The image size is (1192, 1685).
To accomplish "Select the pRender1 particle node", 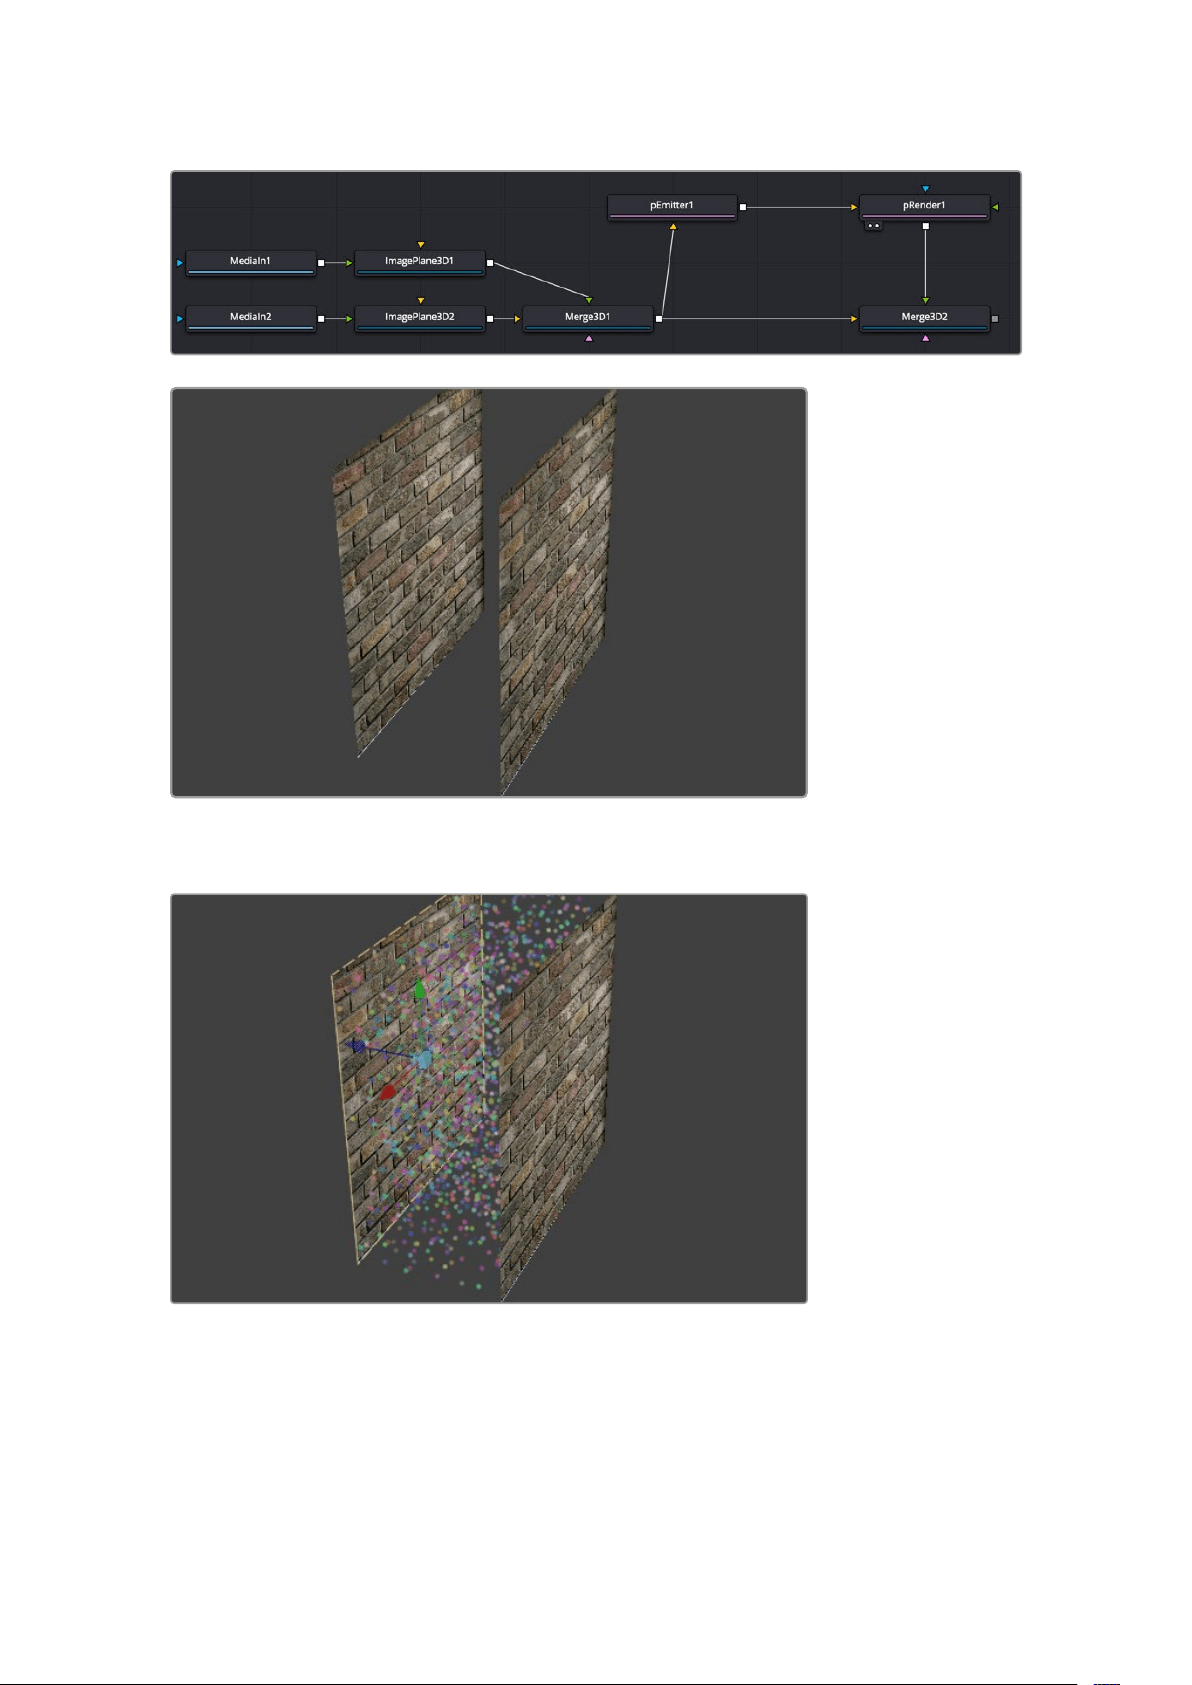I will click(925, 206).
